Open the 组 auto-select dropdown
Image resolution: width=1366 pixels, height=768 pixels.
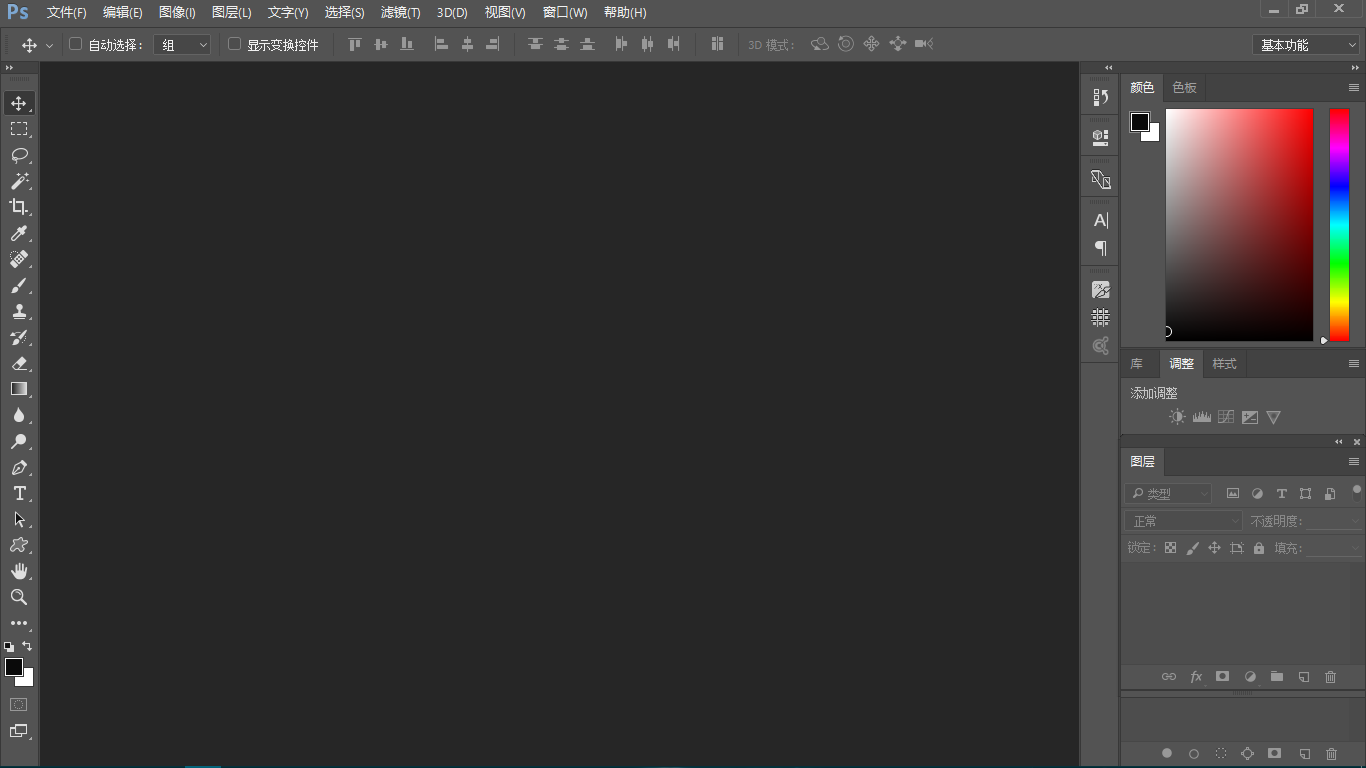point(182,45)
